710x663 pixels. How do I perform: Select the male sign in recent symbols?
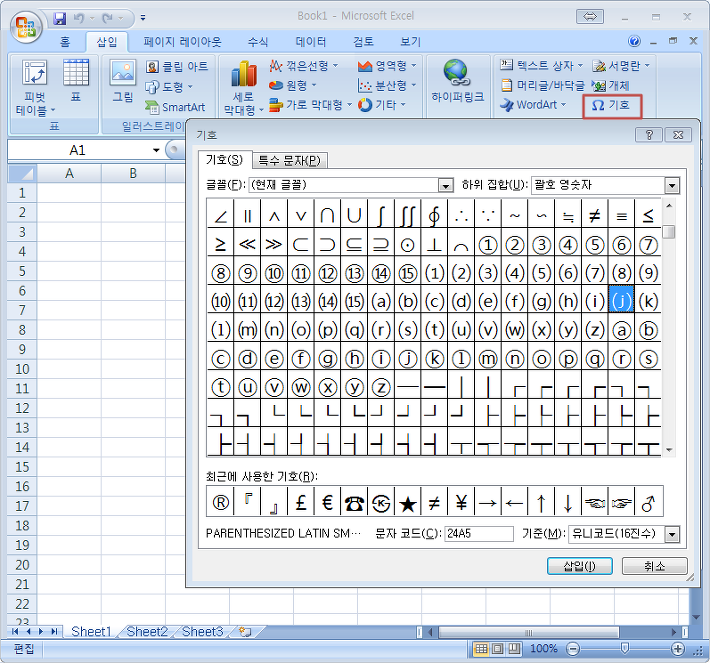click(648, 502)
